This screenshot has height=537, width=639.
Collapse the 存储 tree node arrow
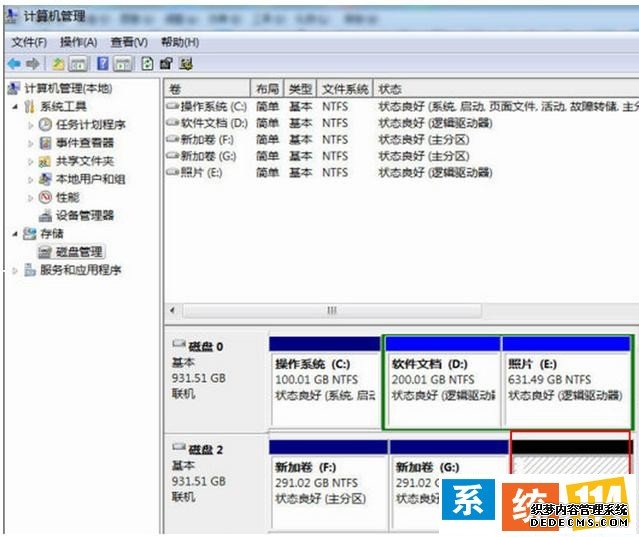pyautogui.click(x=15, y=234)
